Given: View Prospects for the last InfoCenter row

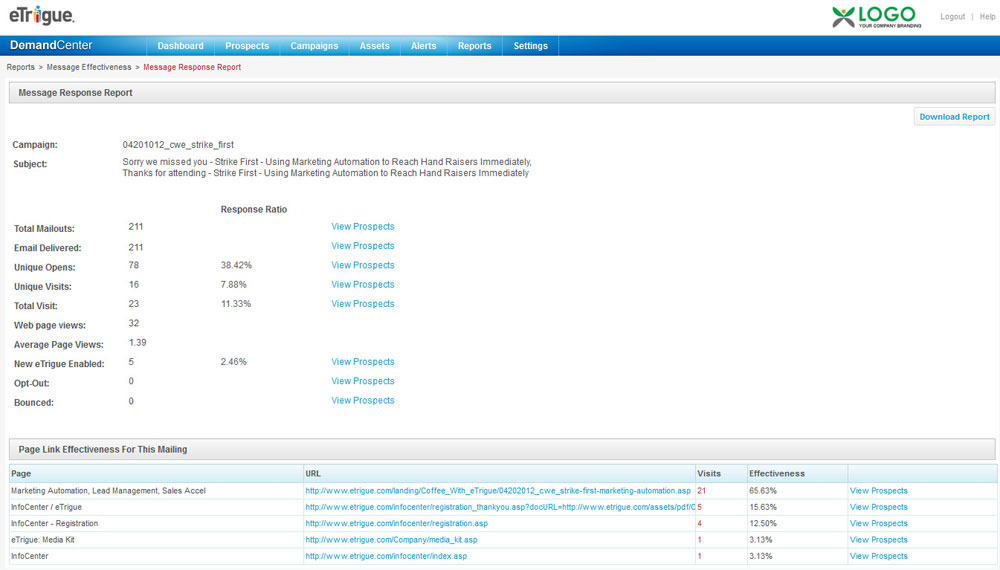Looking at the screenshot, I should click(x=878, y=556).
